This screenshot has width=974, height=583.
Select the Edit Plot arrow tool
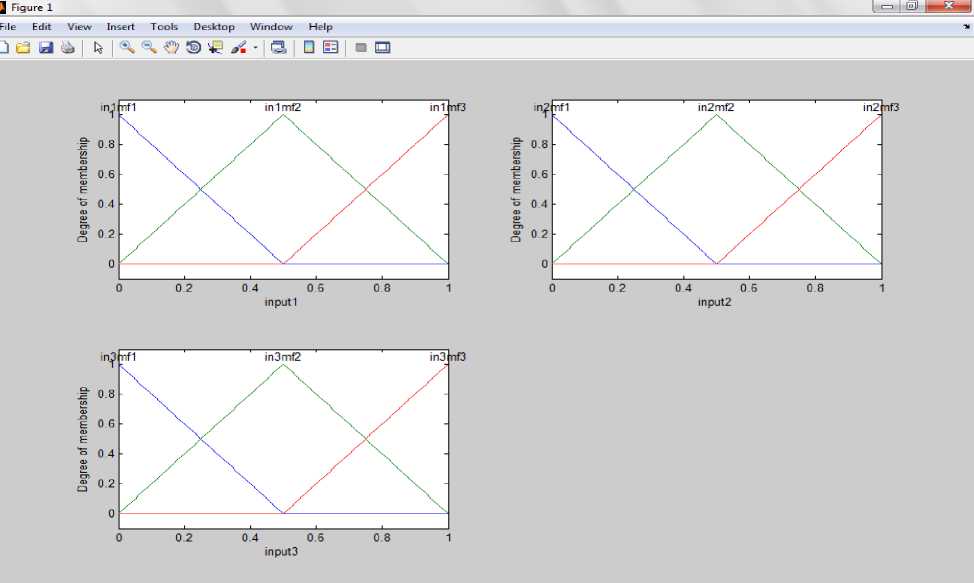(x=98, y=48)
